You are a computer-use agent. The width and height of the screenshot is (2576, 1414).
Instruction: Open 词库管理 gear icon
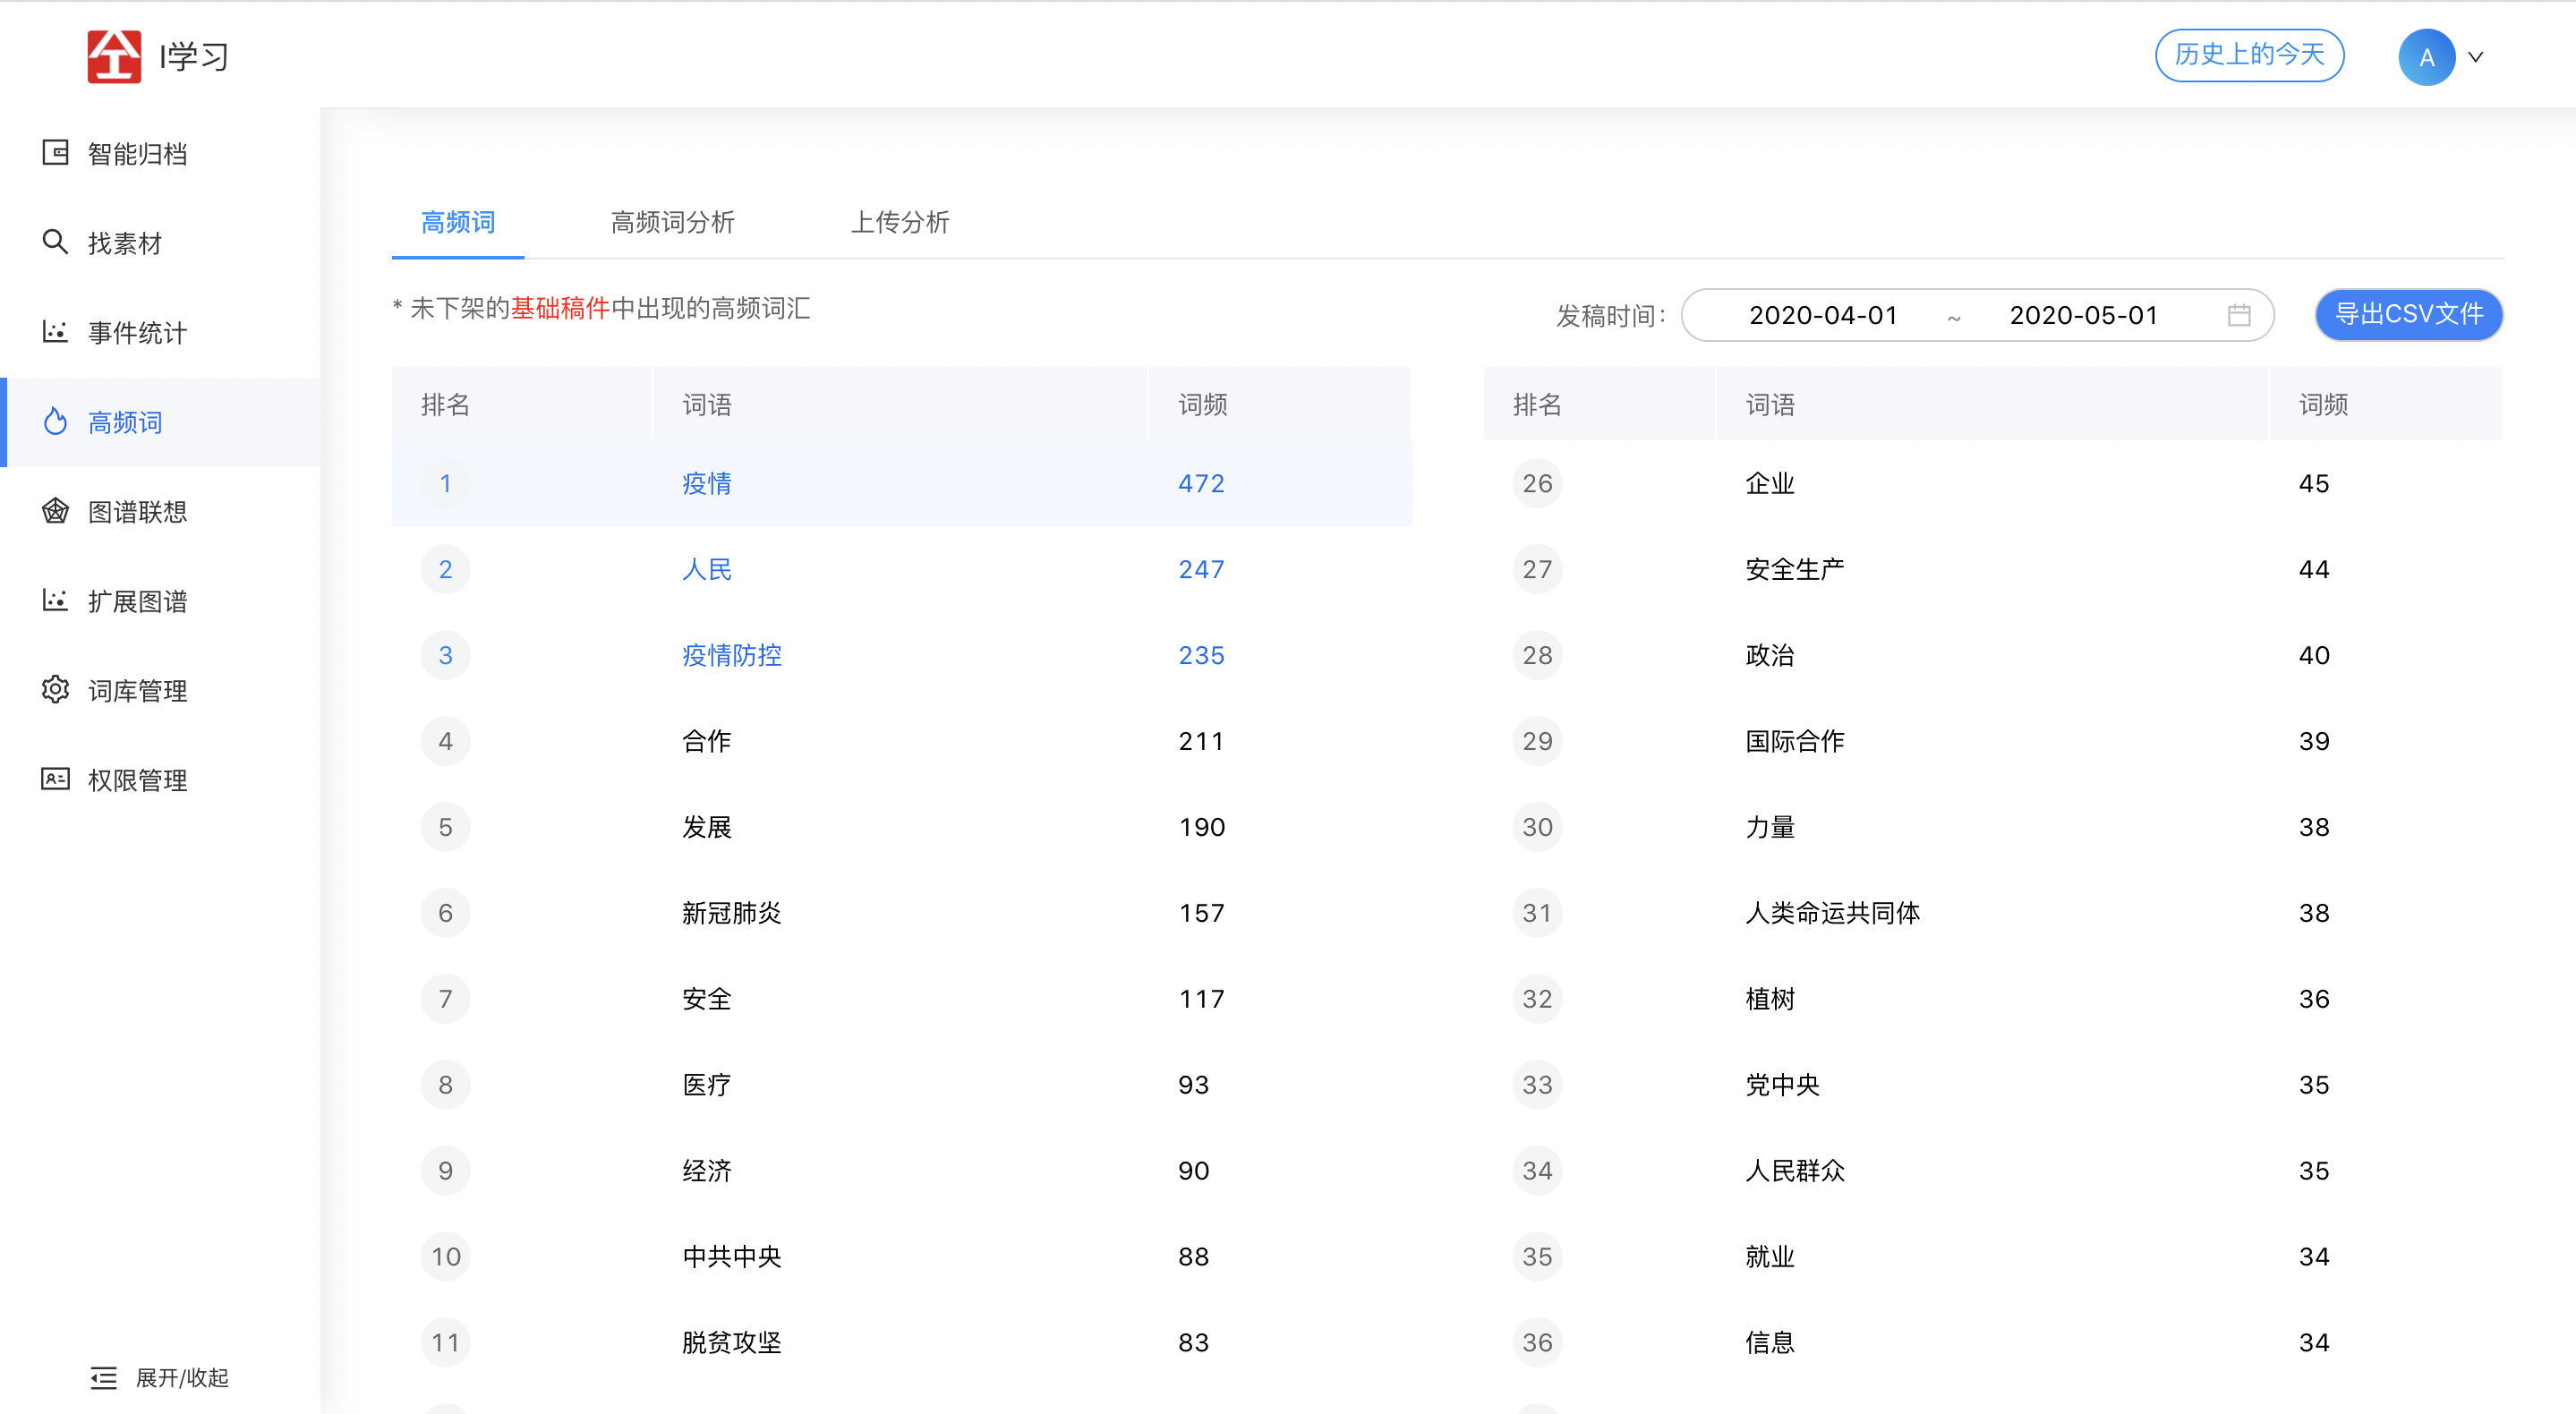(55, 690)
